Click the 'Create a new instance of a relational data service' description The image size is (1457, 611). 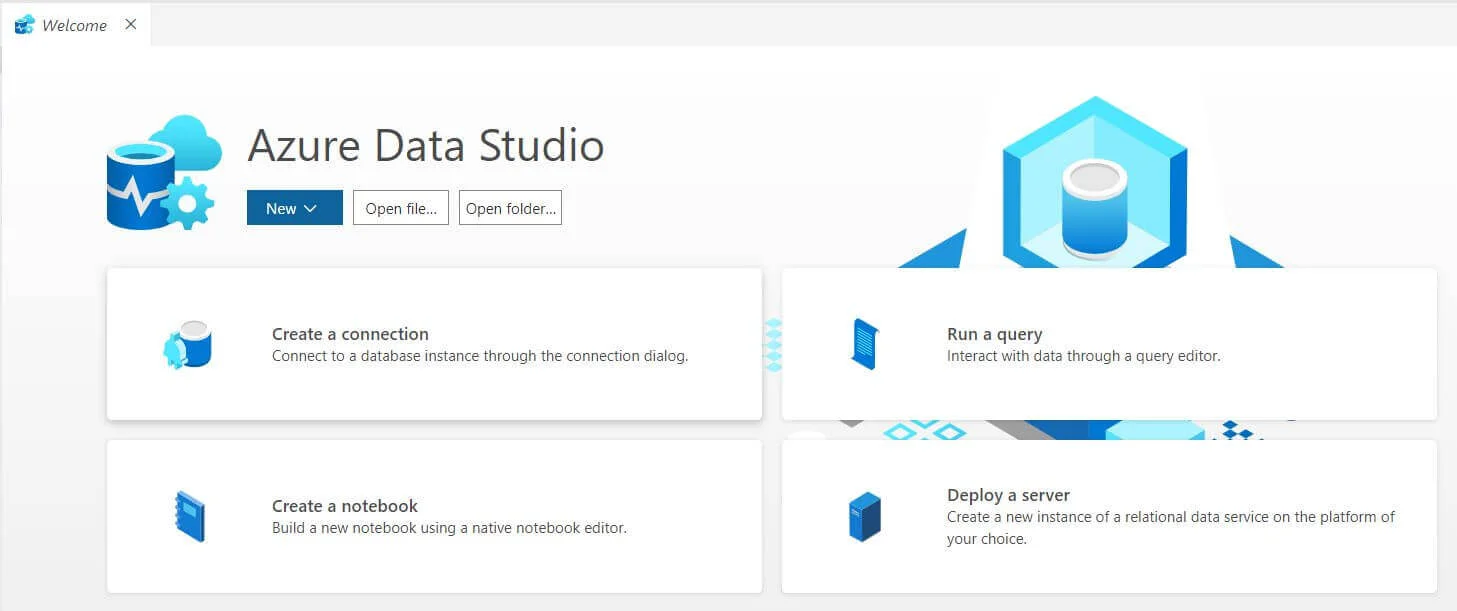coord(1171,528)
